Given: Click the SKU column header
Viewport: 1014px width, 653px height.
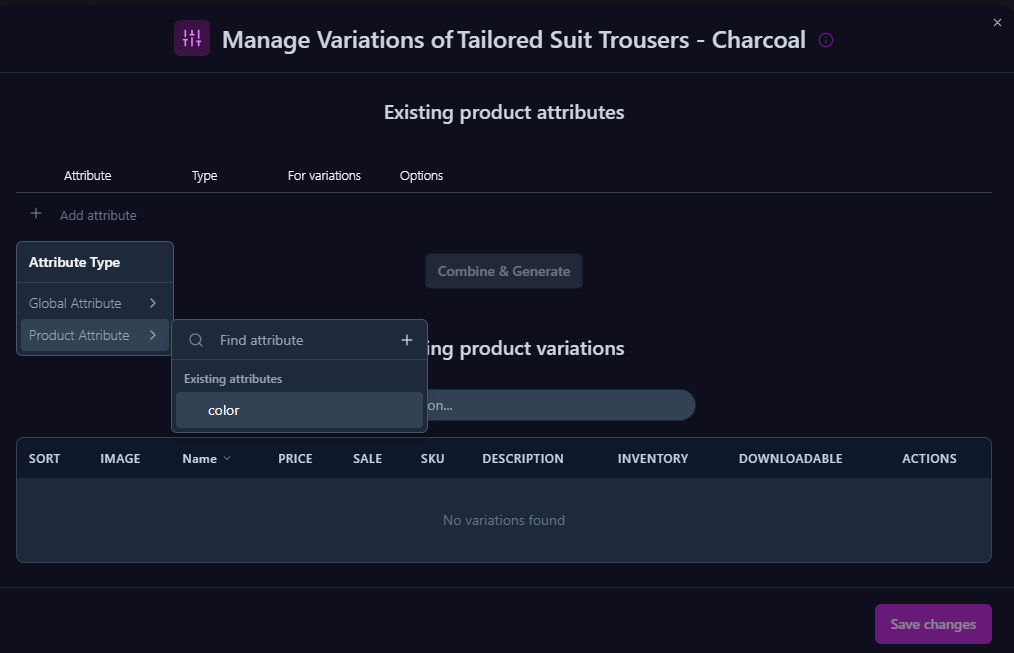Looking at the screenshot, I should click(x=433, y=458).
